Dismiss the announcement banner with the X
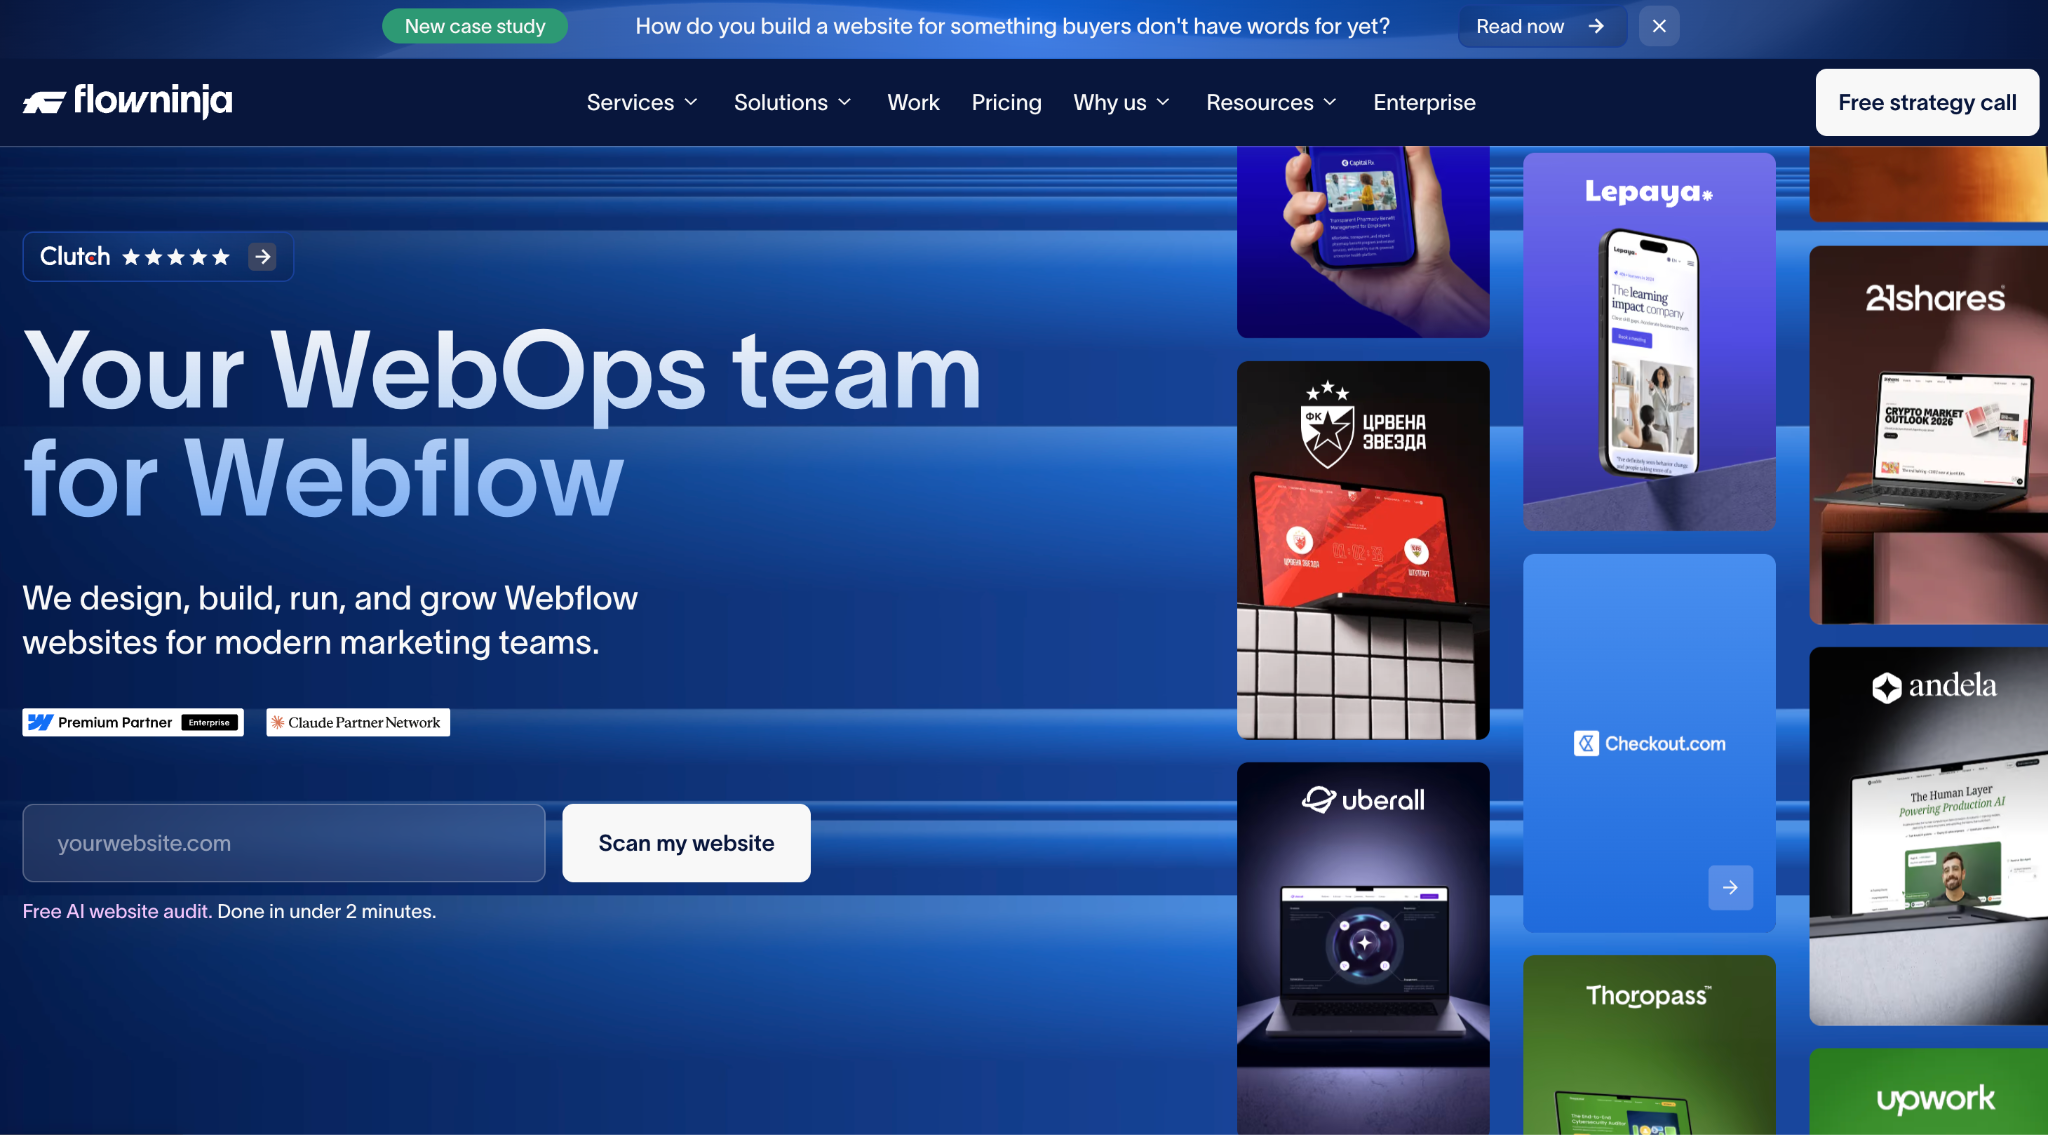The width and height of the screenshot is (2048, 1135). click(1659, 26)
